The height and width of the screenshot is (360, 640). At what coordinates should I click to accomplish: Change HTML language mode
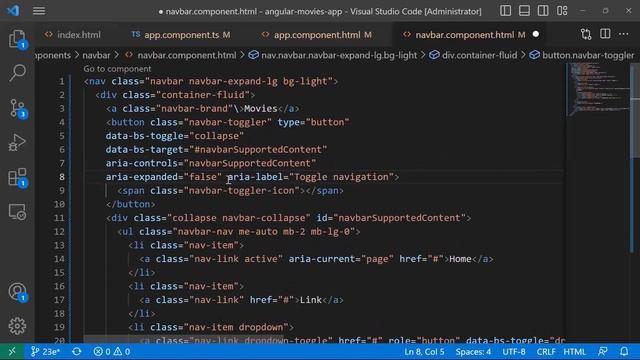(574, 351)
